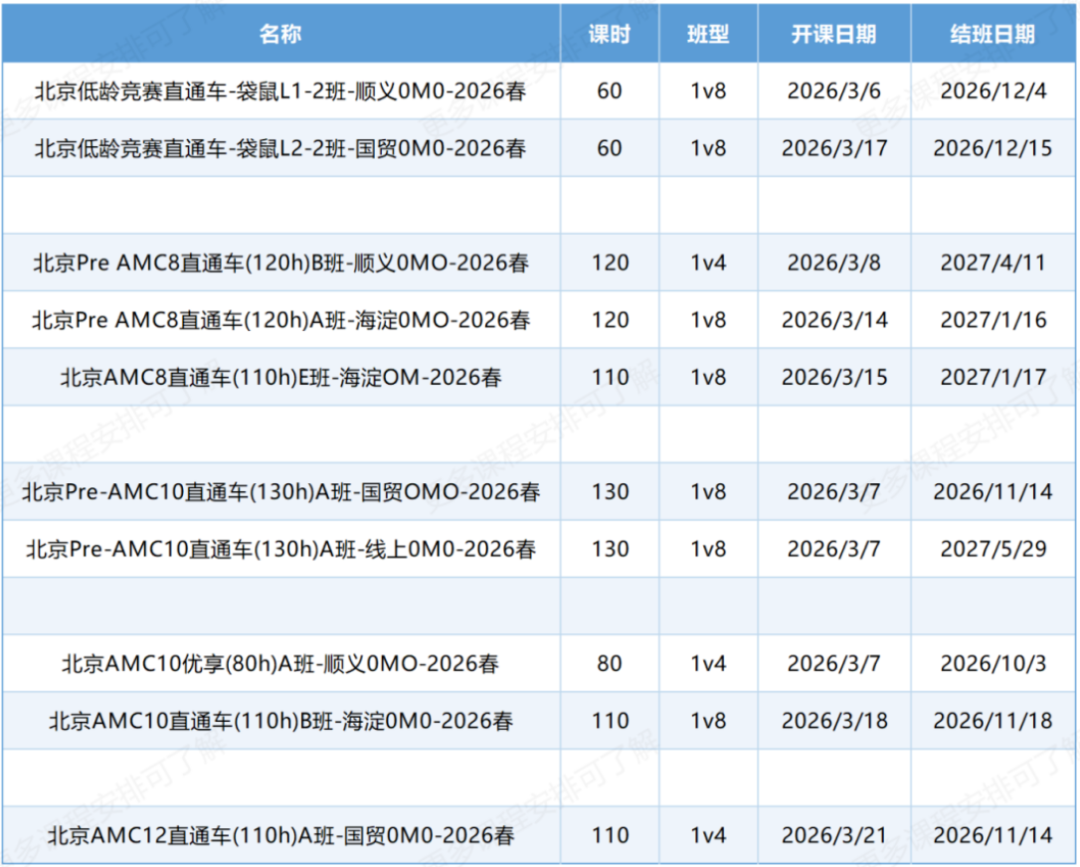Click the 班型 column header

coord(708,32)
